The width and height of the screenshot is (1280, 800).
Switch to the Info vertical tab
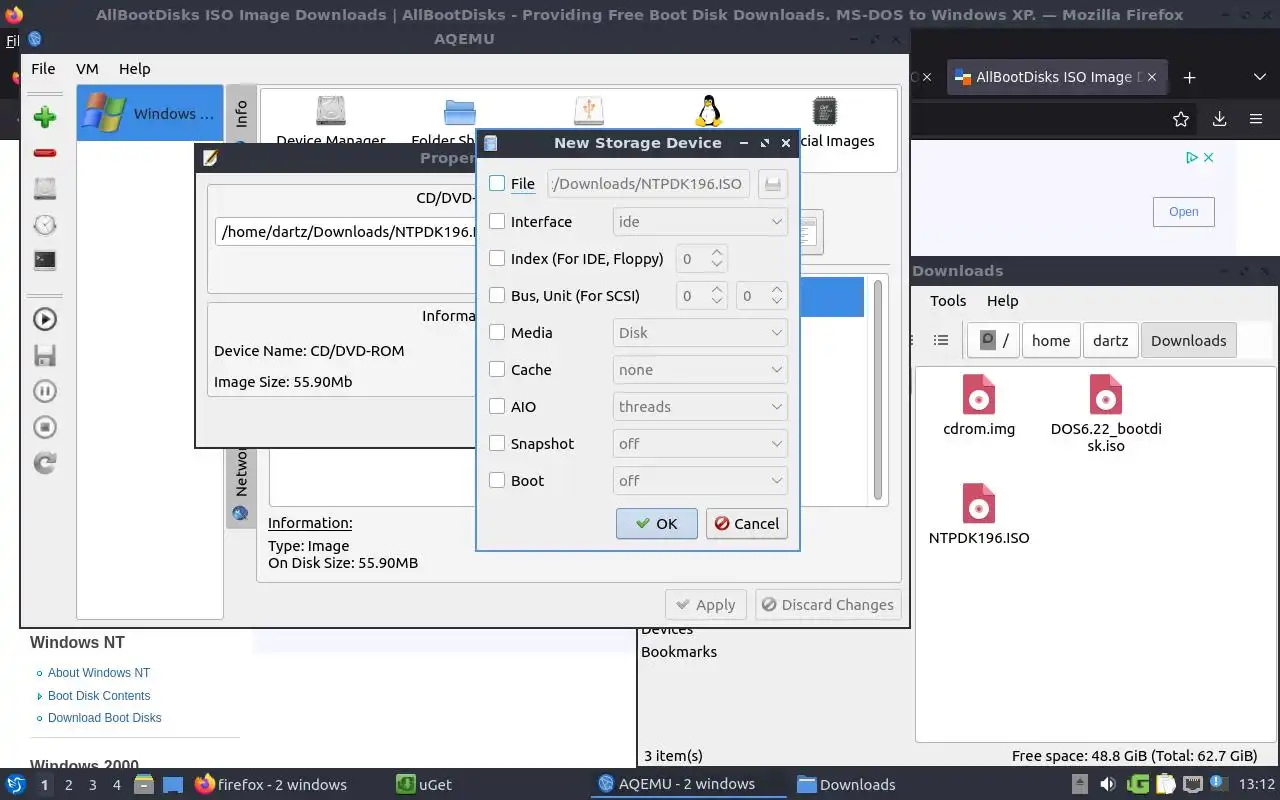pos(241,114)
